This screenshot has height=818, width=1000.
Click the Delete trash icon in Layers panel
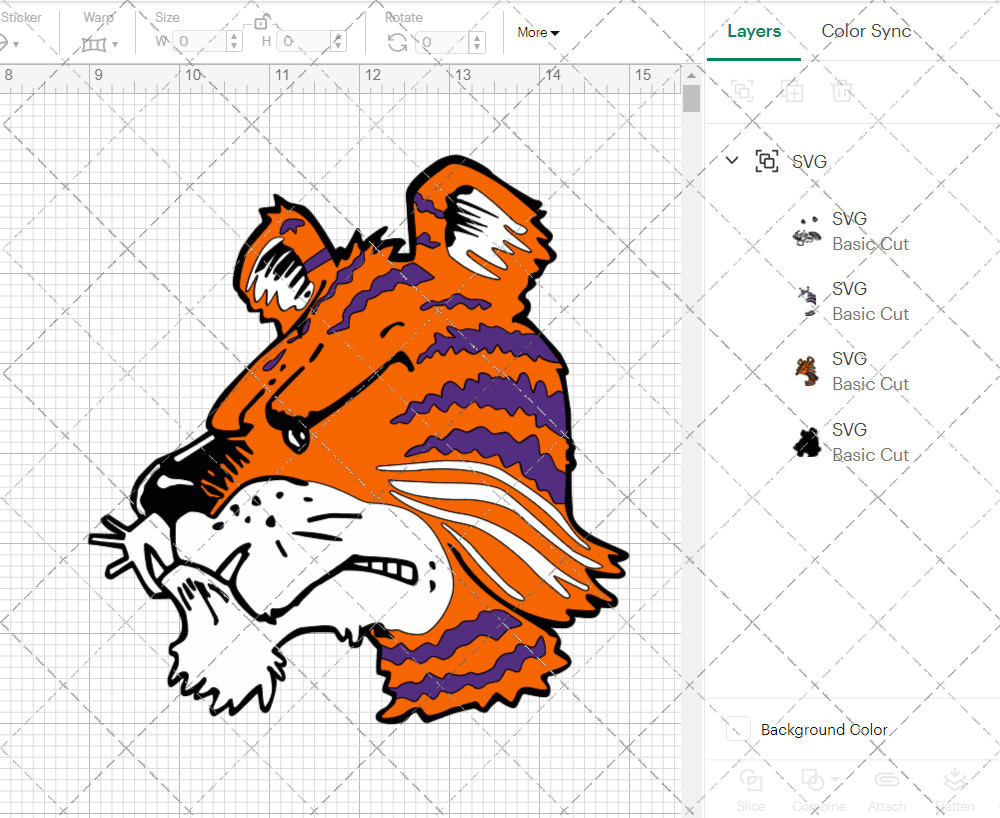[x=842, y=91]
